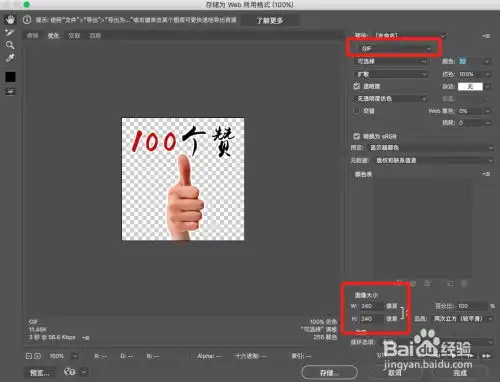Viewport: 500px width, 382px height.
Task: Click the 100个赞 thumbs-up preview image
Action: click(x=183, y=179)
